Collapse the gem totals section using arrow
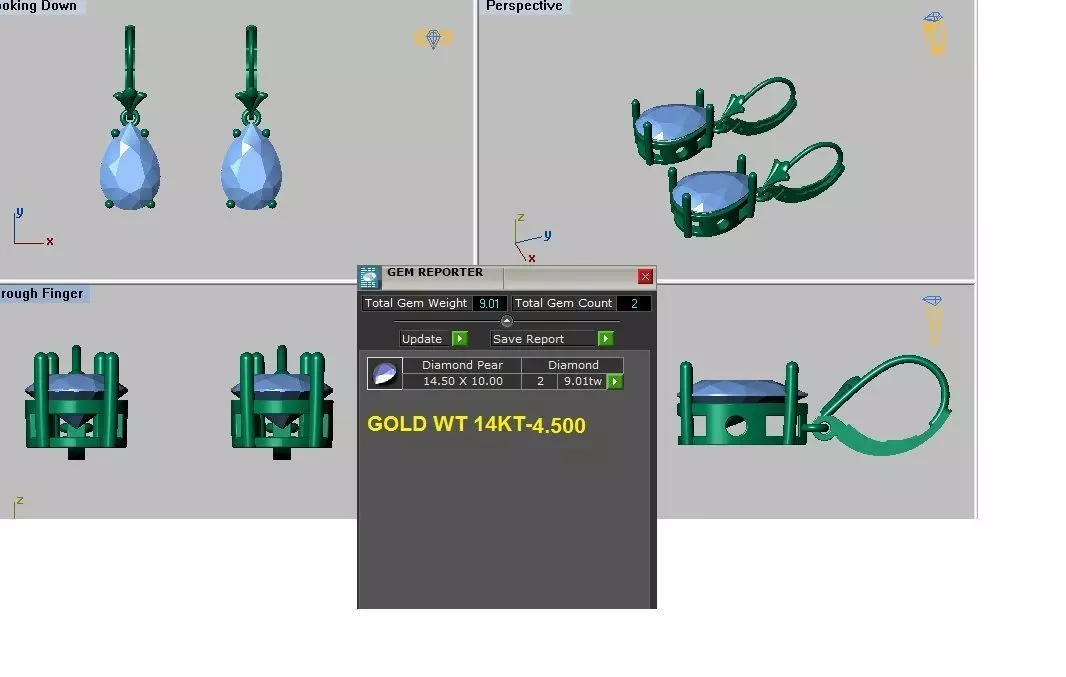 coord(506,321)
